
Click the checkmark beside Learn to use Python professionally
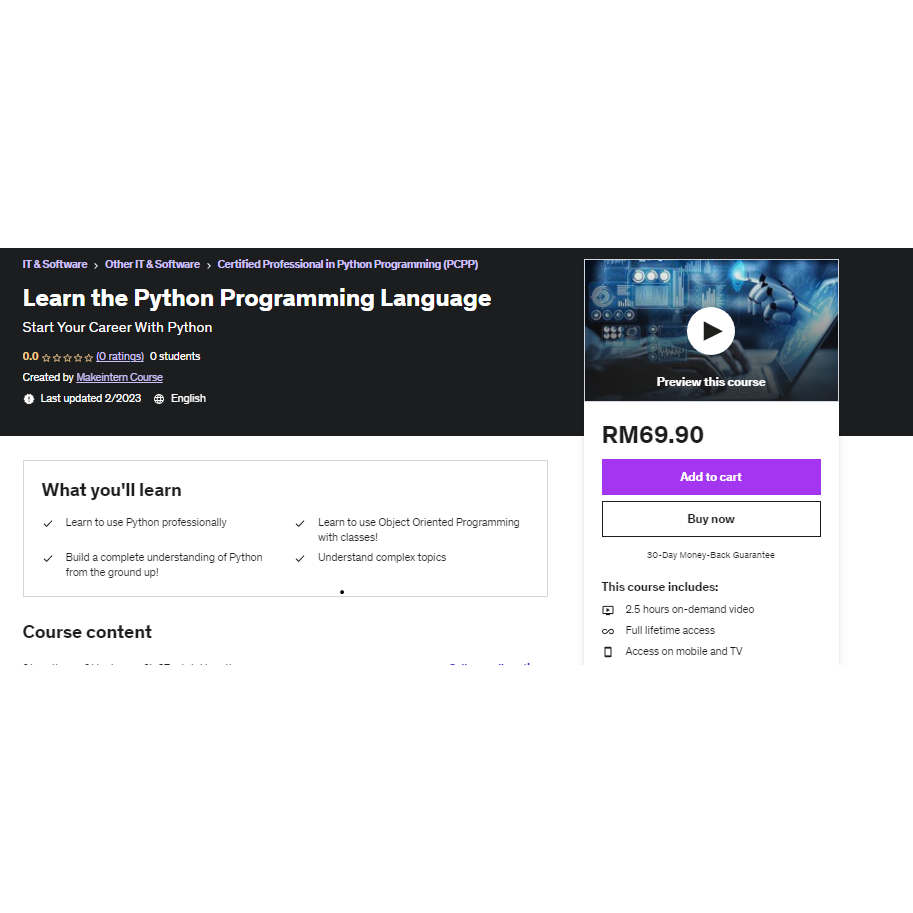(x=47, y=522)
